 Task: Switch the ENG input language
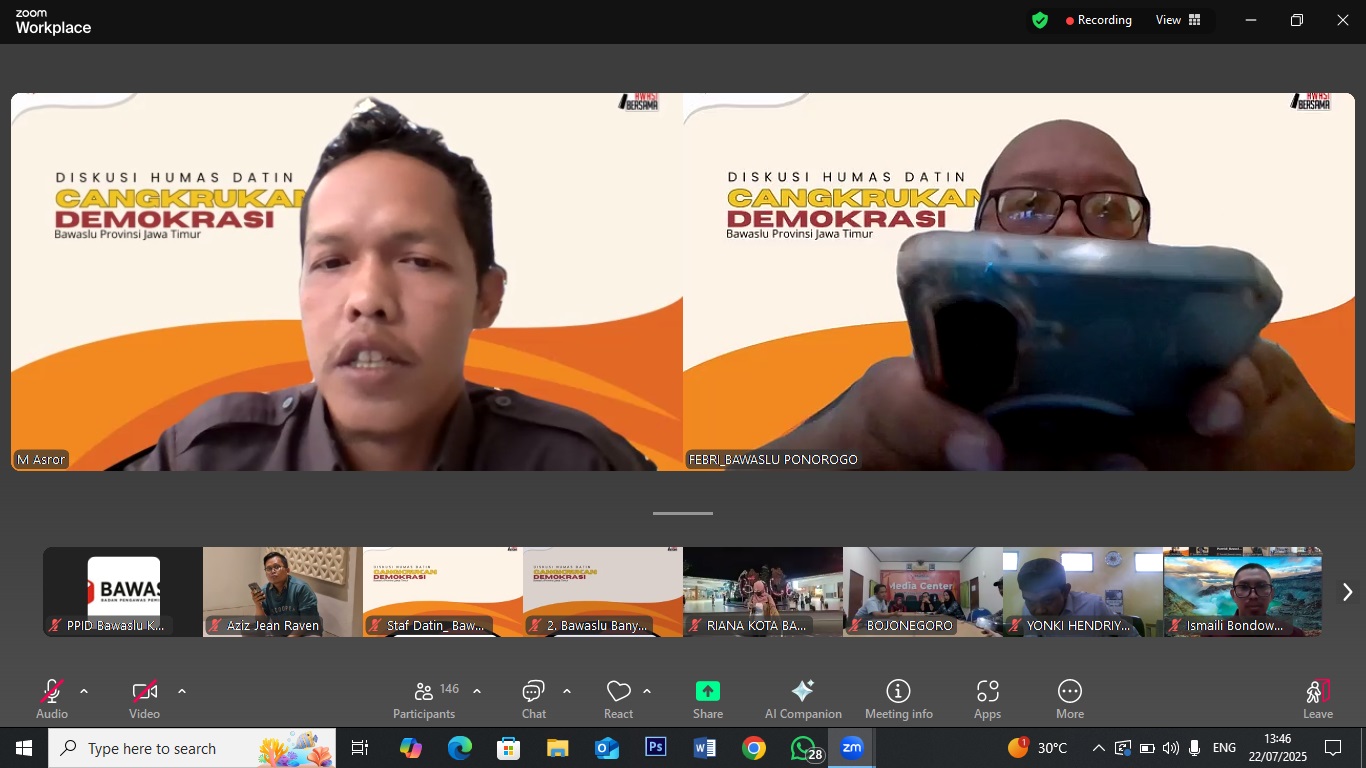coord(1224,748)
